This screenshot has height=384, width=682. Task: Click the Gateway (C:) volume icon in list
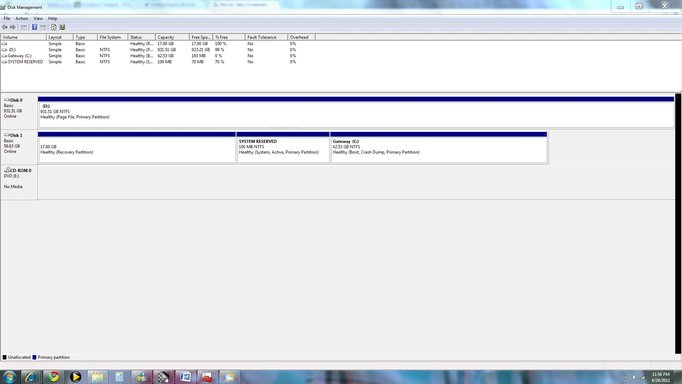pos(4,56)
